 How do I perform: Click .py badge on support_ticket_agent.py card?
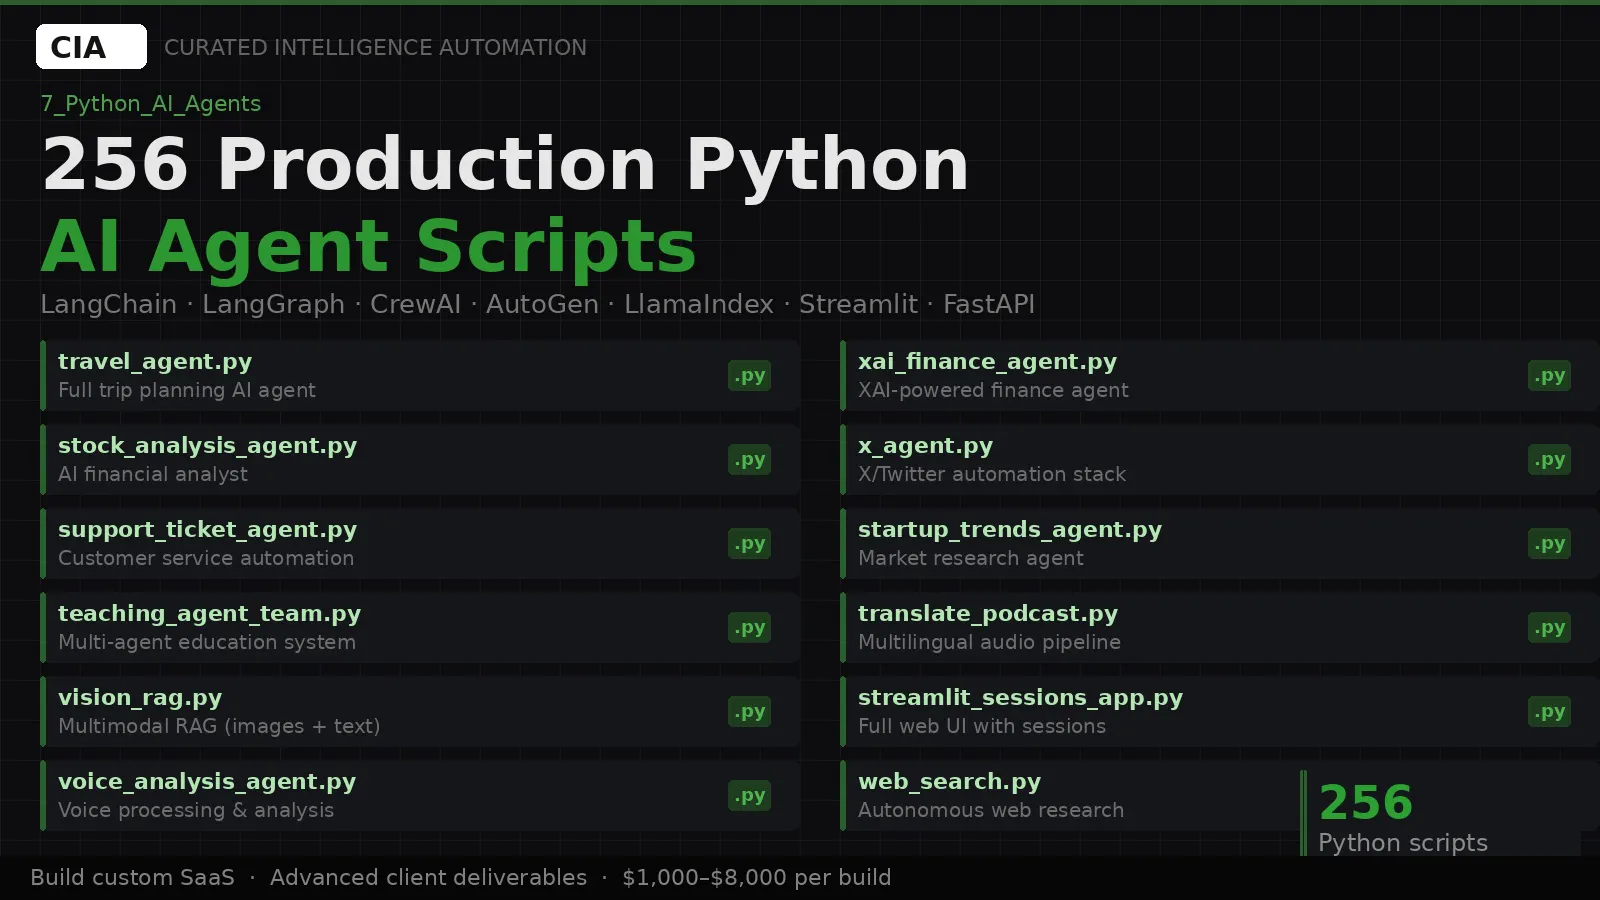click(x=749, y=544)
